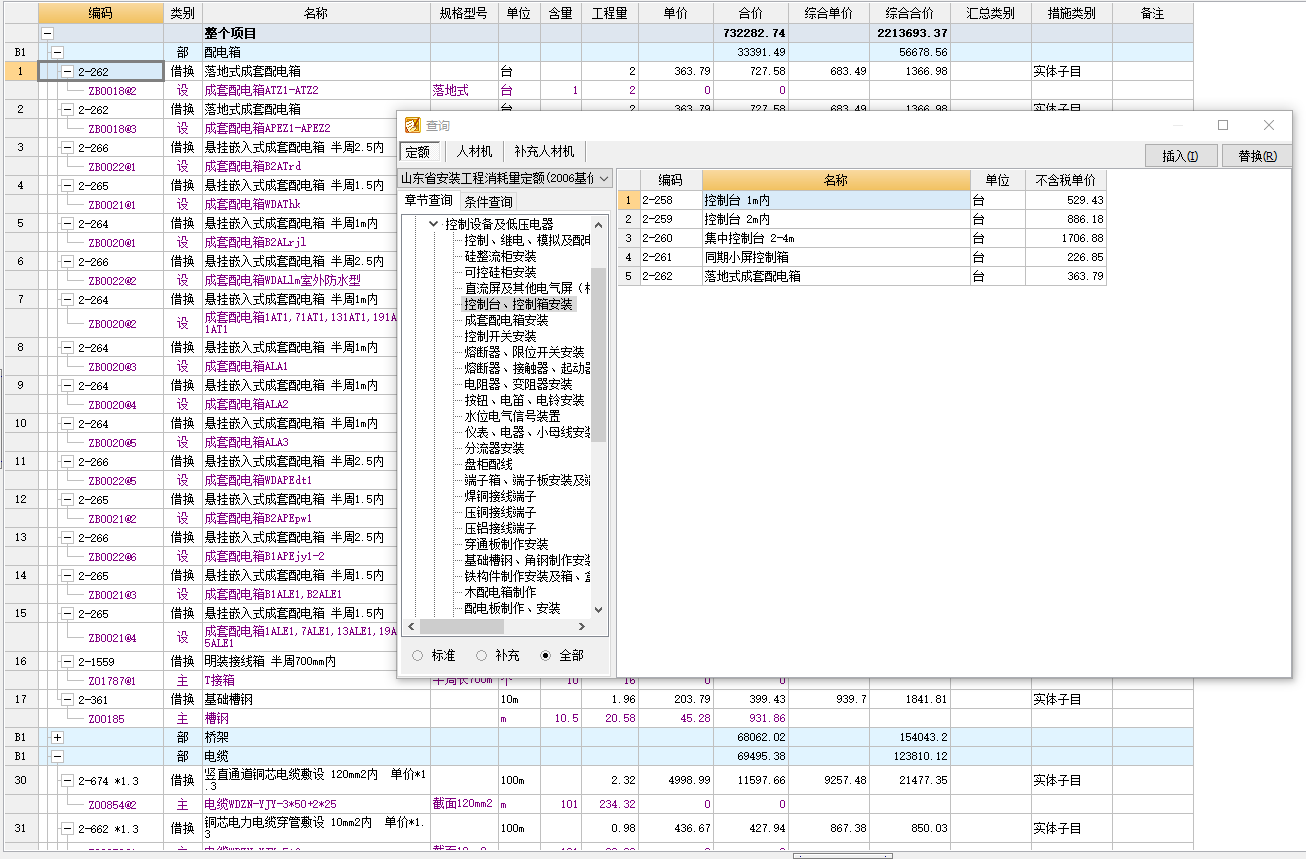Image resolution: width=1306 pixels, height=859 pixels.
Task: Select tree item 分流器安装
Action: [x=494, y=448]
